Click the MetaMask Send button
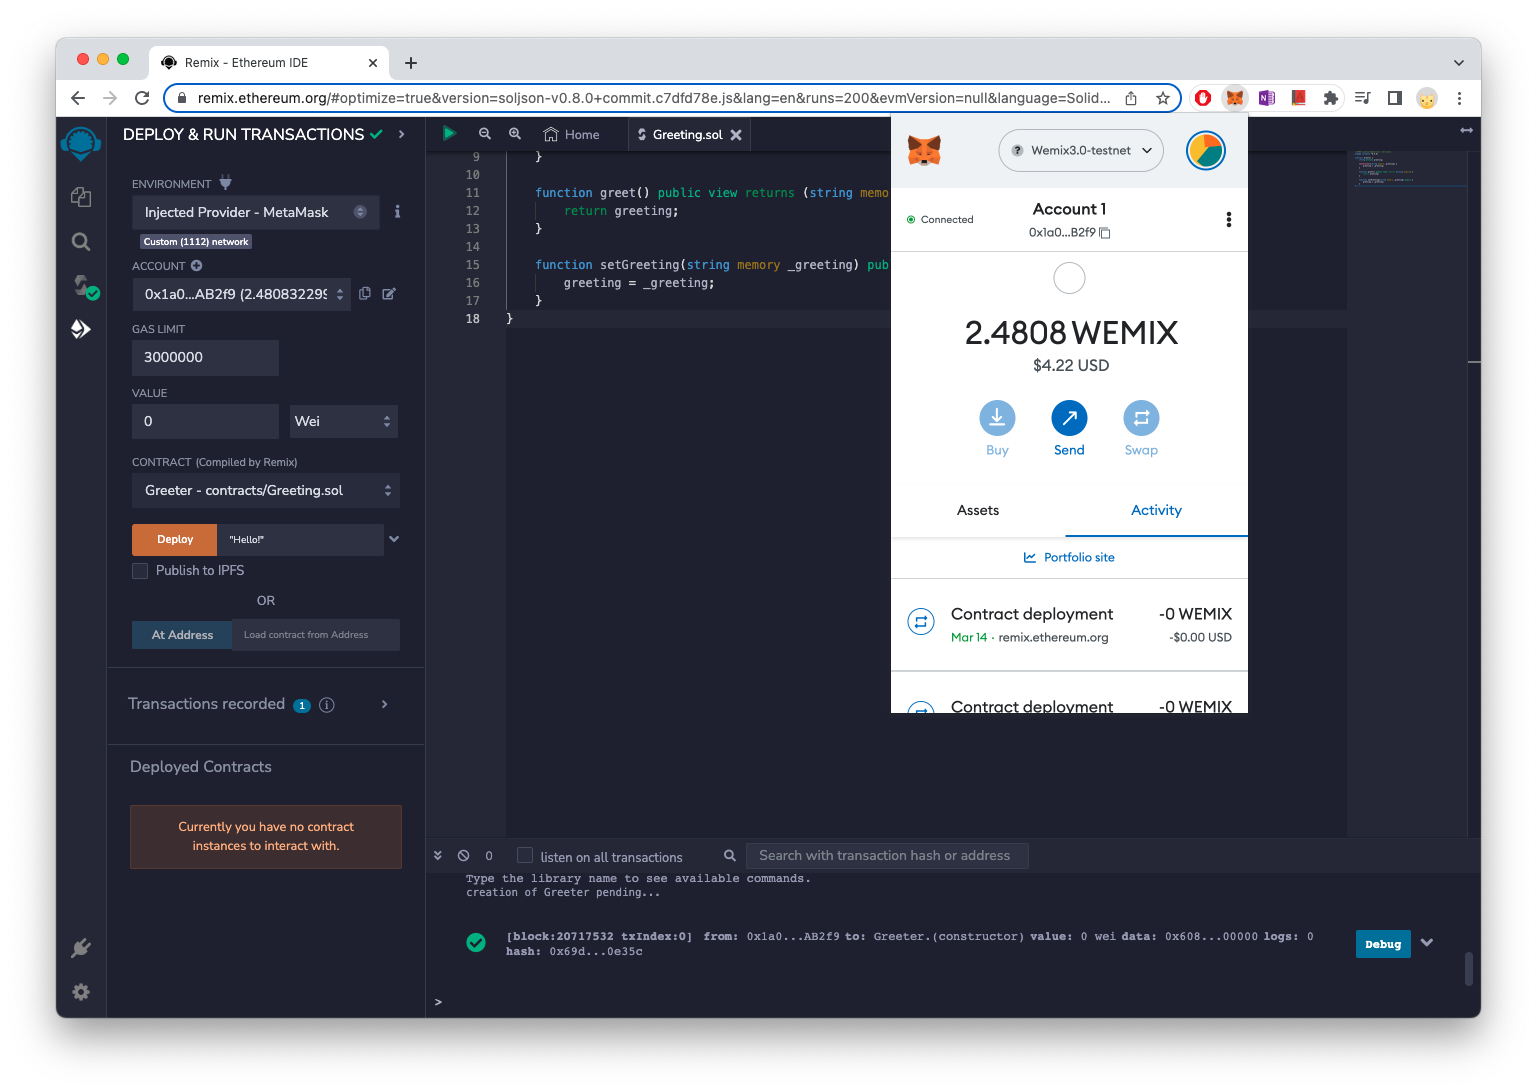 (x=1069, y=419)
